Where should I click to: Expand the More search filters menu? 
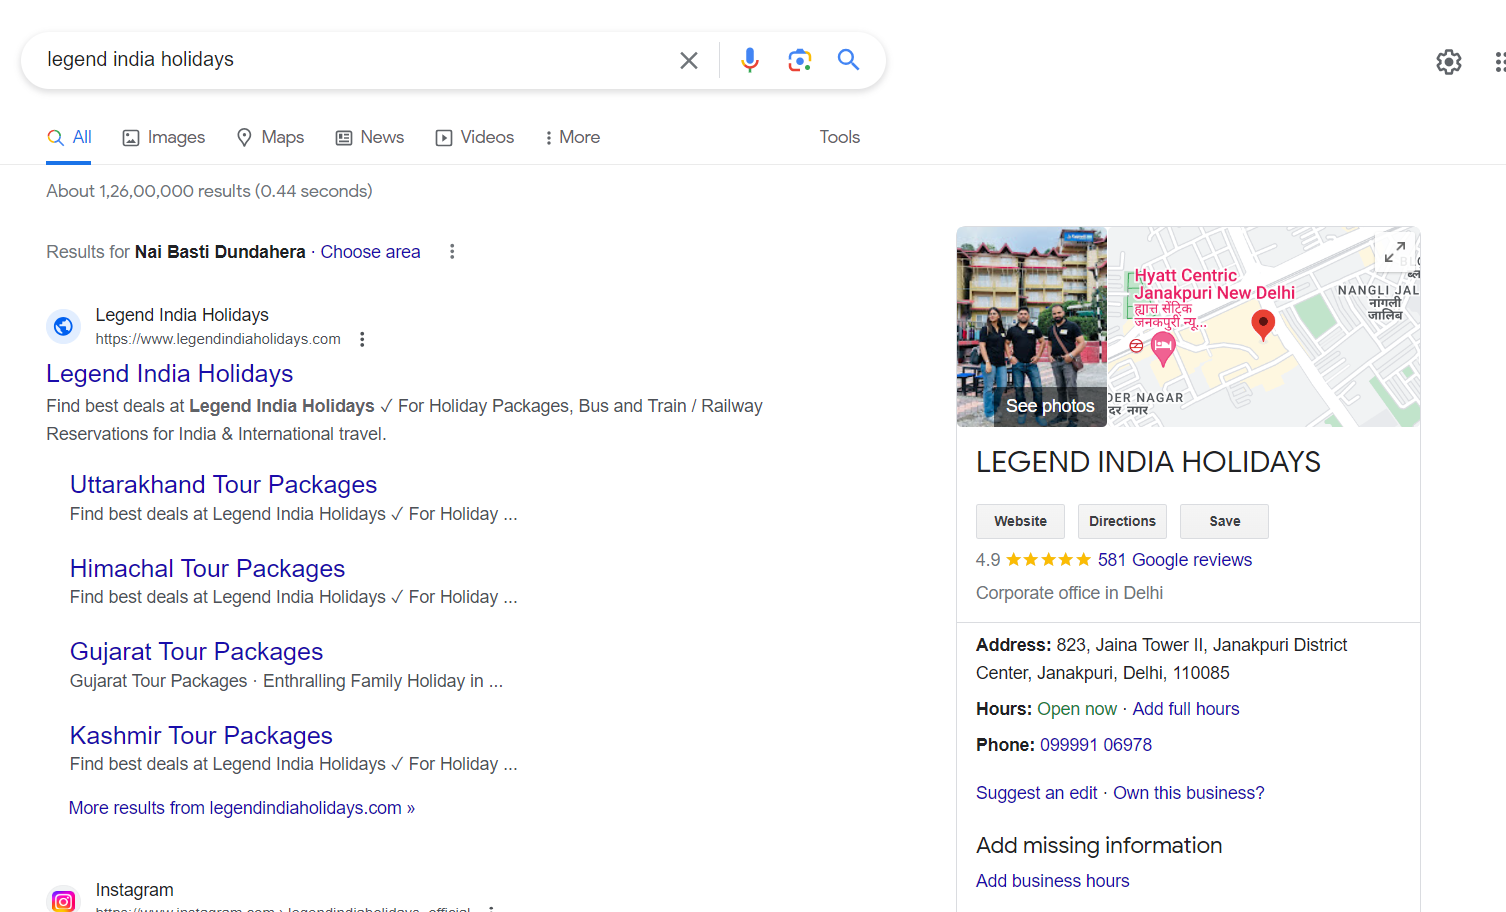[x=571, y=137]
